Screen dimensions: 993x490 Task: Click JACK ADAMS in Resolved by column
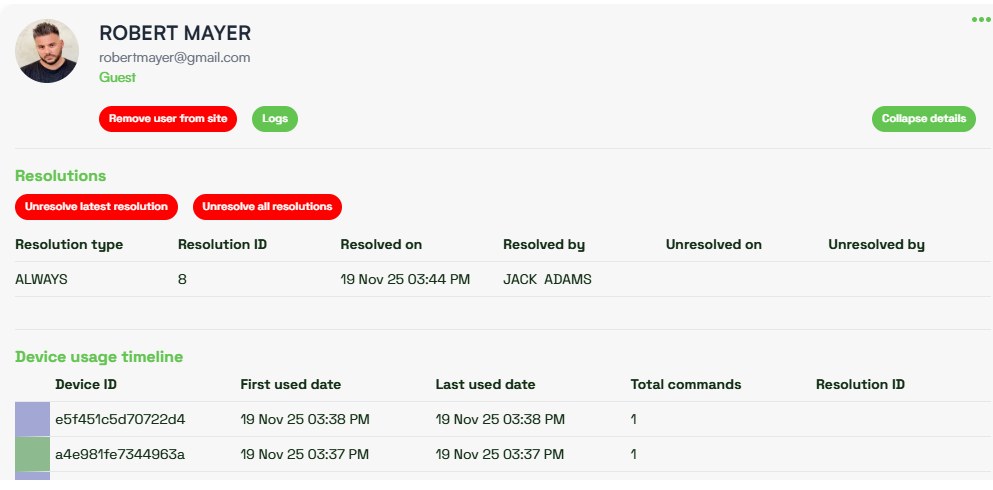[547, 280]
